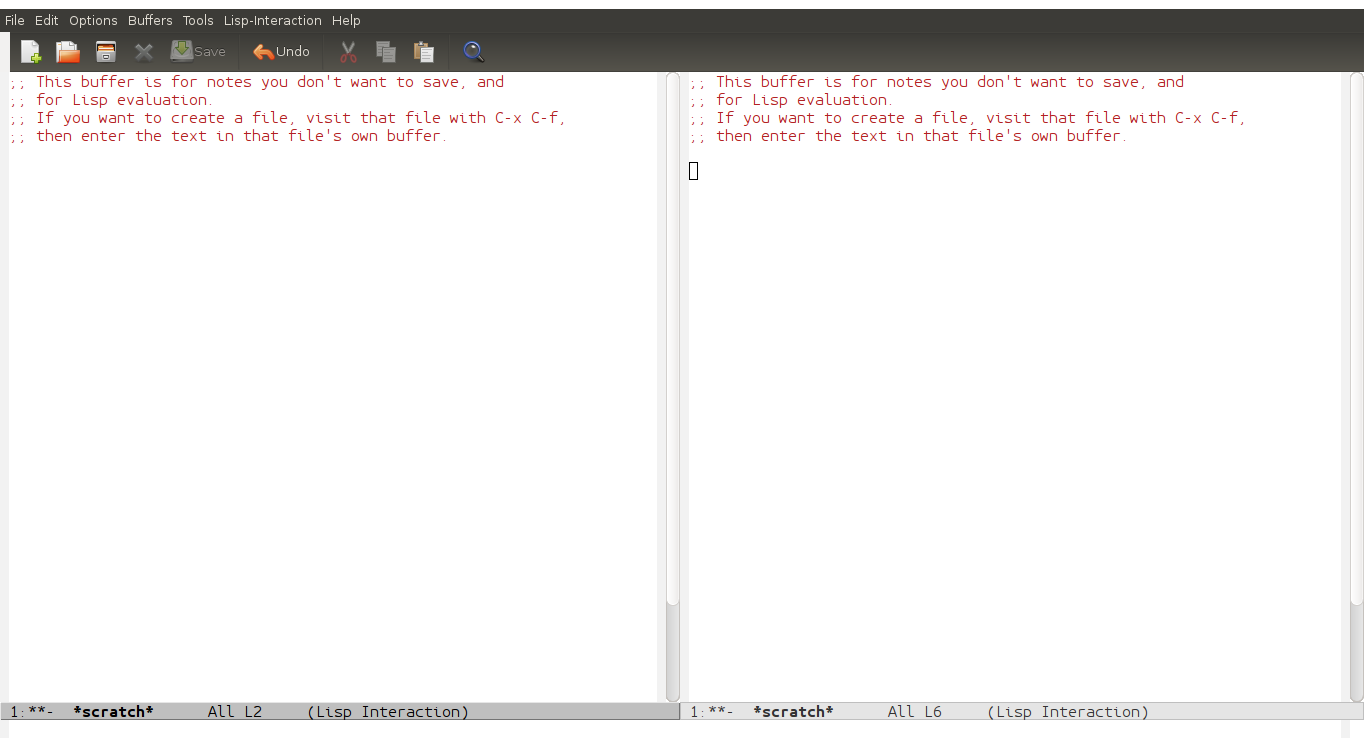Screen dimensions: 1364x747
Task: Open the Lisp-Interaction menu
Action: tap(273, 20)
